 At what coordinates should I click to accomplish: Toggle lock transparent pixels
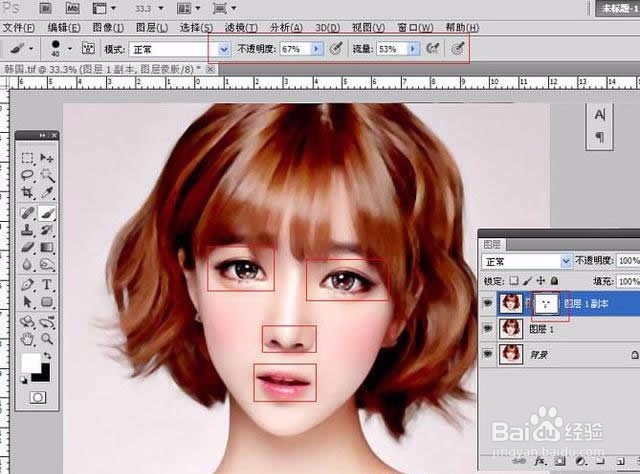[x=514, y=280]
